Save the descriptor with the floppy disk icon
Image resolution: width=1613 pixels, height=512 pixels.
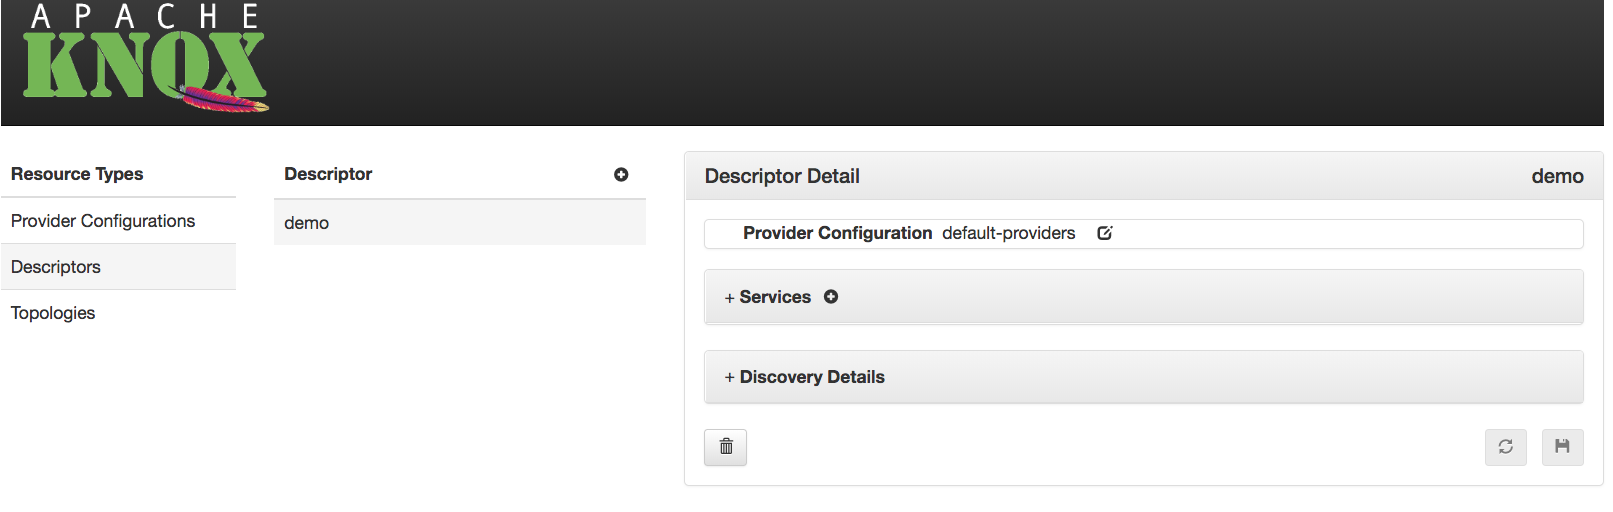tap(1562, 447)
